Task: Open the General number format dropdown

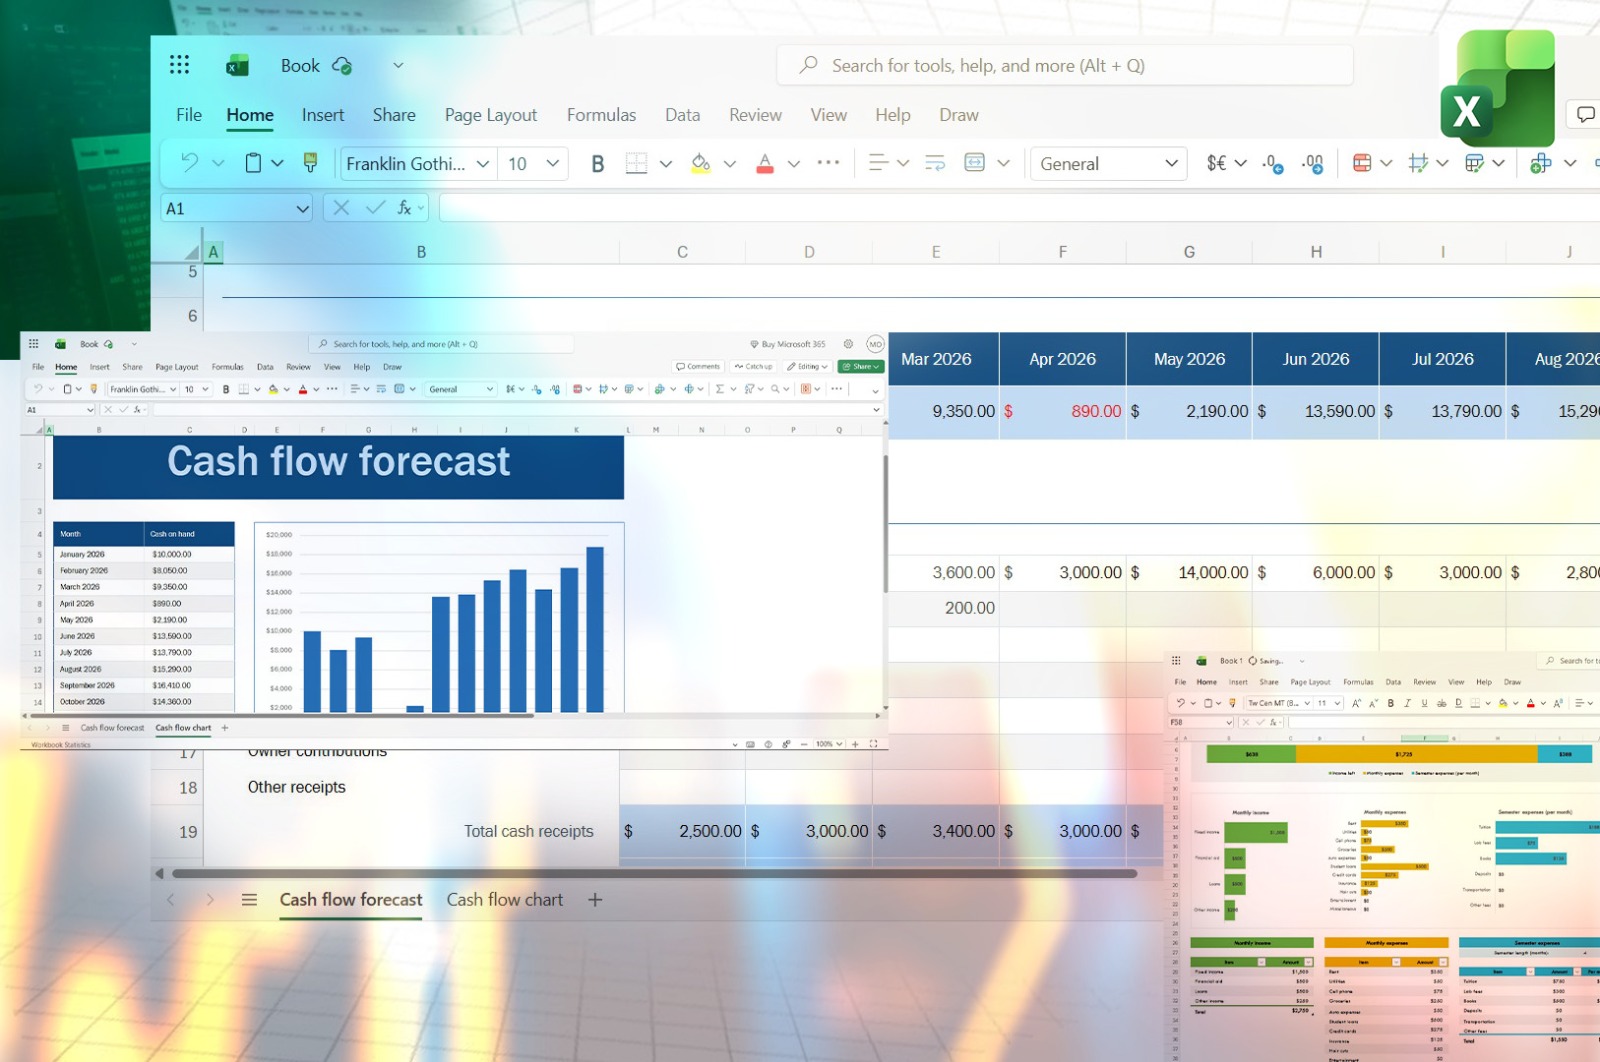Action: tap(1172, 163)
